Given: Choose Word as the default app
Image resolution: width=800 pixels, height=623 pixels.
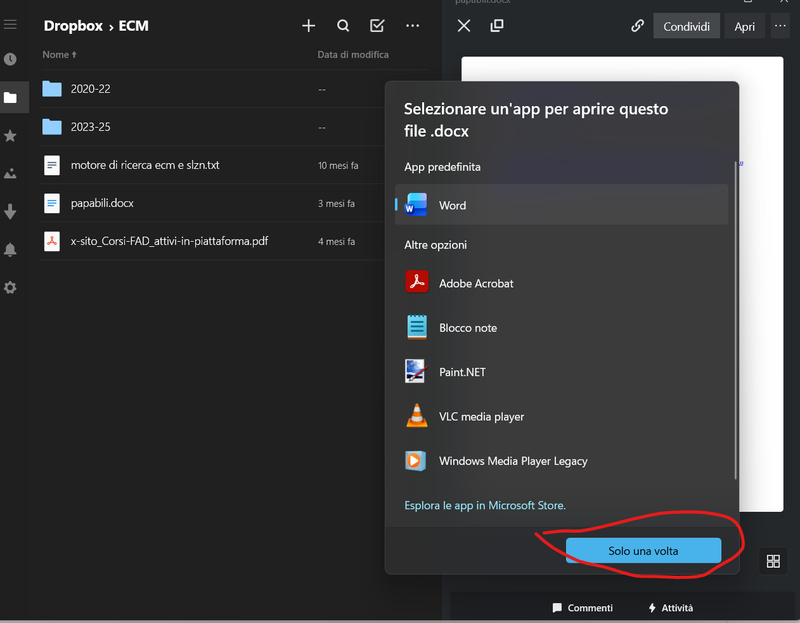Looking at the screenshot, I should [x=452, y=205].
